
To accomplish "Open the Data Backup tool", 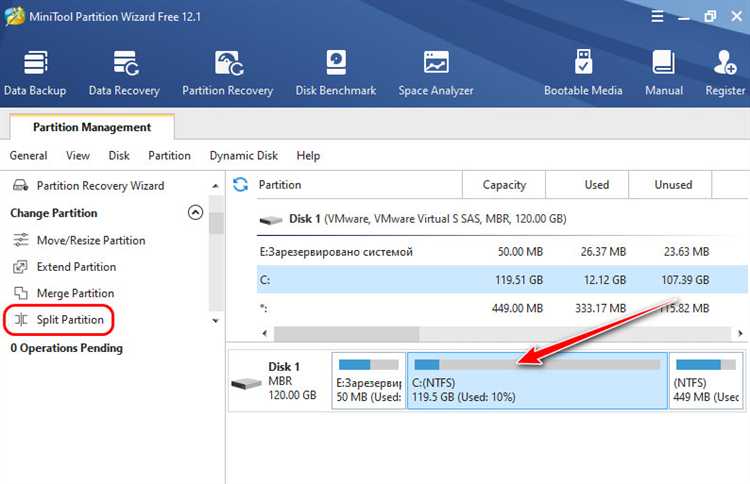I will tap(35, 72).
